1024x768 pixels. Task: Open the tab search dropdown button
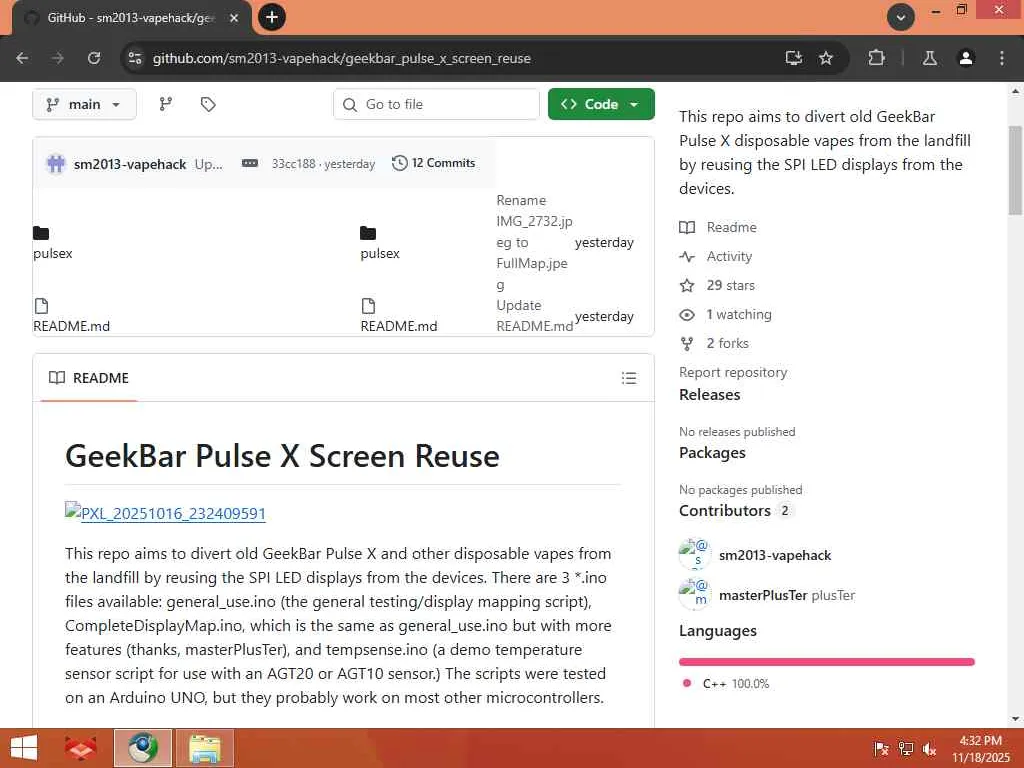pyautogui.click(x=901, y=17)
